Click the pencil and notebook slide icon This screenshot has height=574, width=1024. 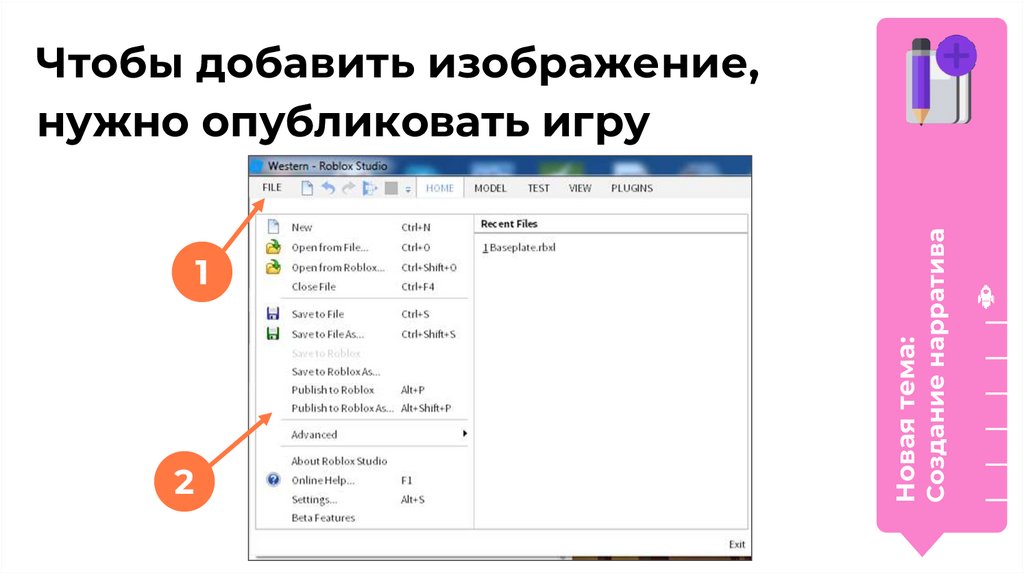coord(941,80)
